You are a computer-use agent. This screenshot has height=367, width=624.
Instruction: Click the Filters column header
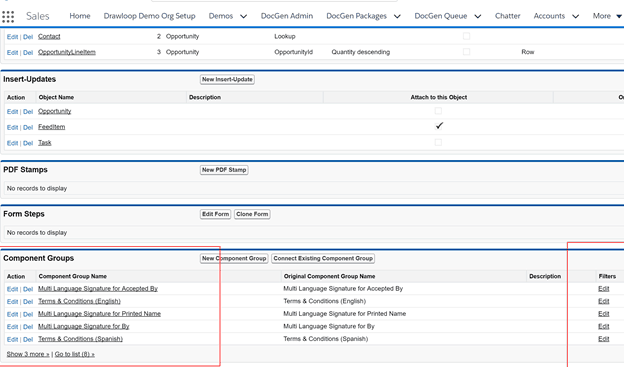click(607, 276)
